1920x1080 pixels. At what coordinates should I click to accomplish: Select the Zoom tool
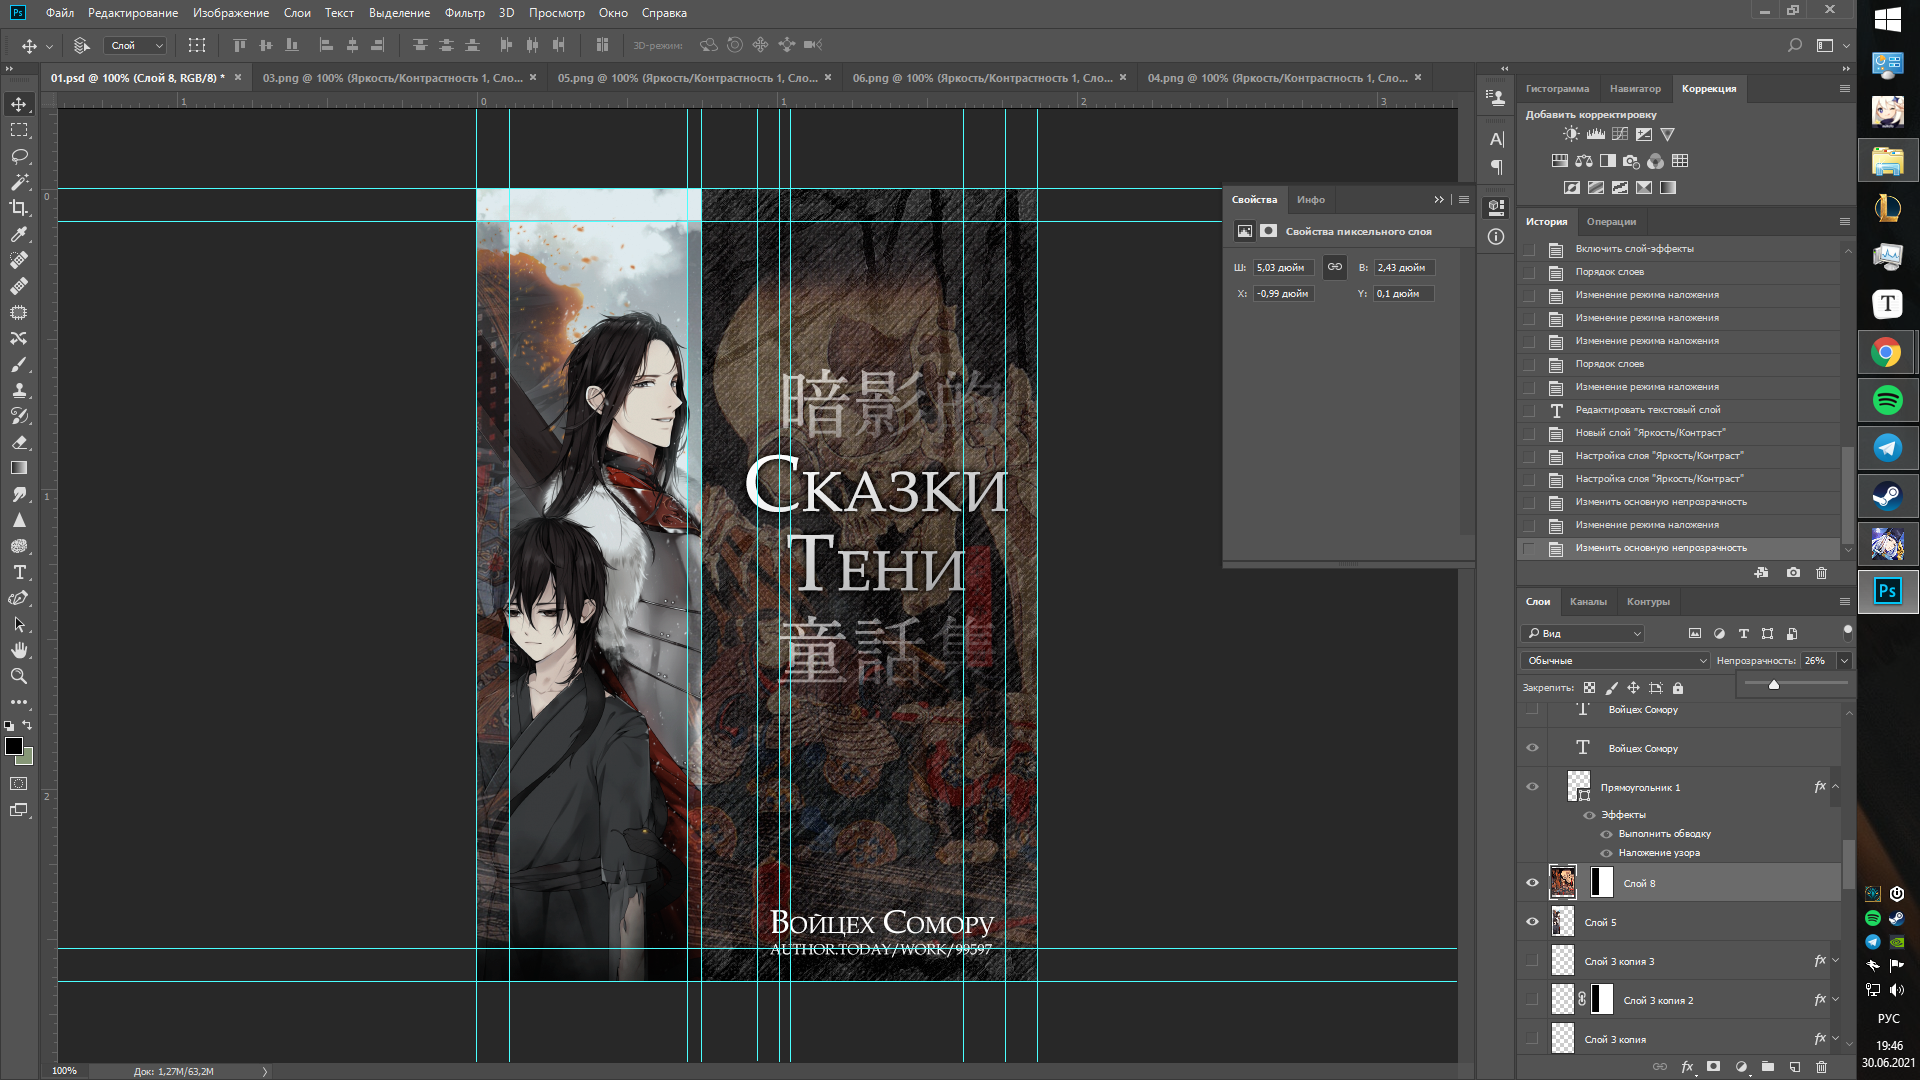point(19,676)
